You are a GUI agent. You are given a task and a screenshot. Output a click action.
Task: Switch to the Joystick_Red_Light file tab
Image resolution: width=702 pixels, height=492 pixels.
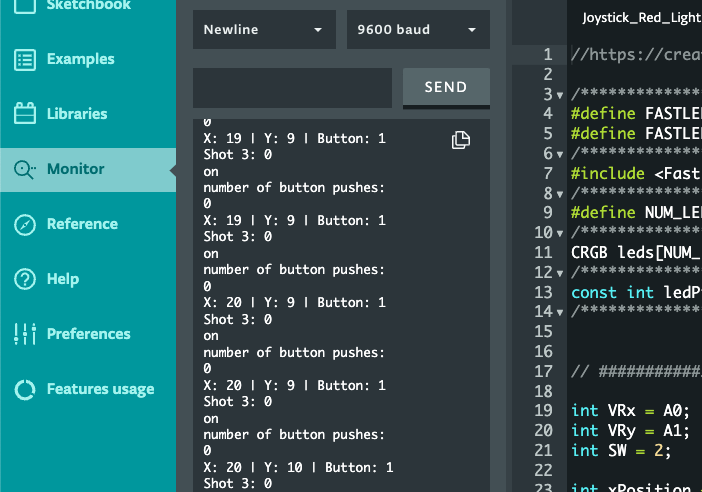(640, 18)
